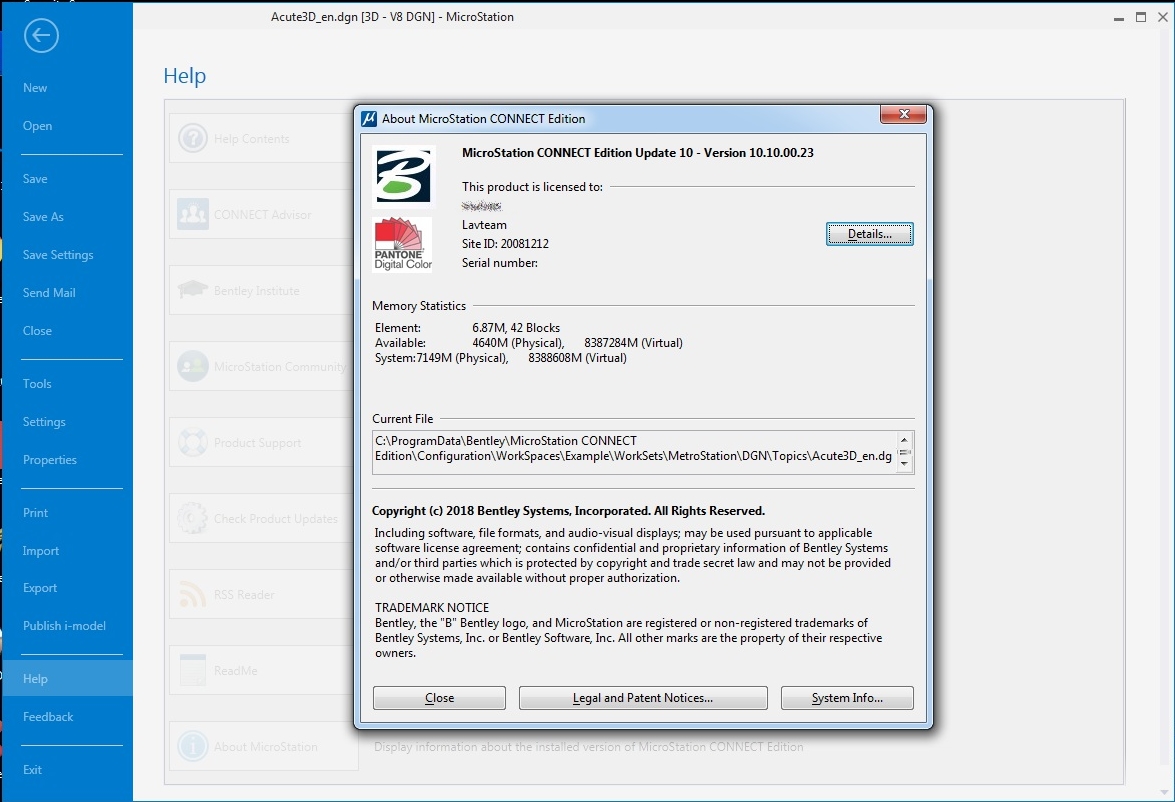Screen dimensions: 1175x802
Task: Click the 'Memory Statistics' heading
Action: click(x=419, y=306)
